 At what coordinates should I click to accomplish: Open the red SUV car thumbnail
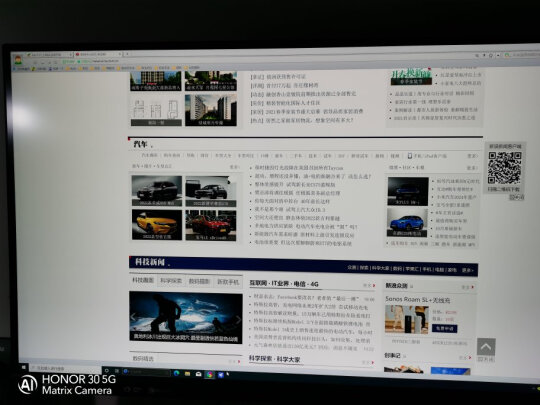click(211, 225)
